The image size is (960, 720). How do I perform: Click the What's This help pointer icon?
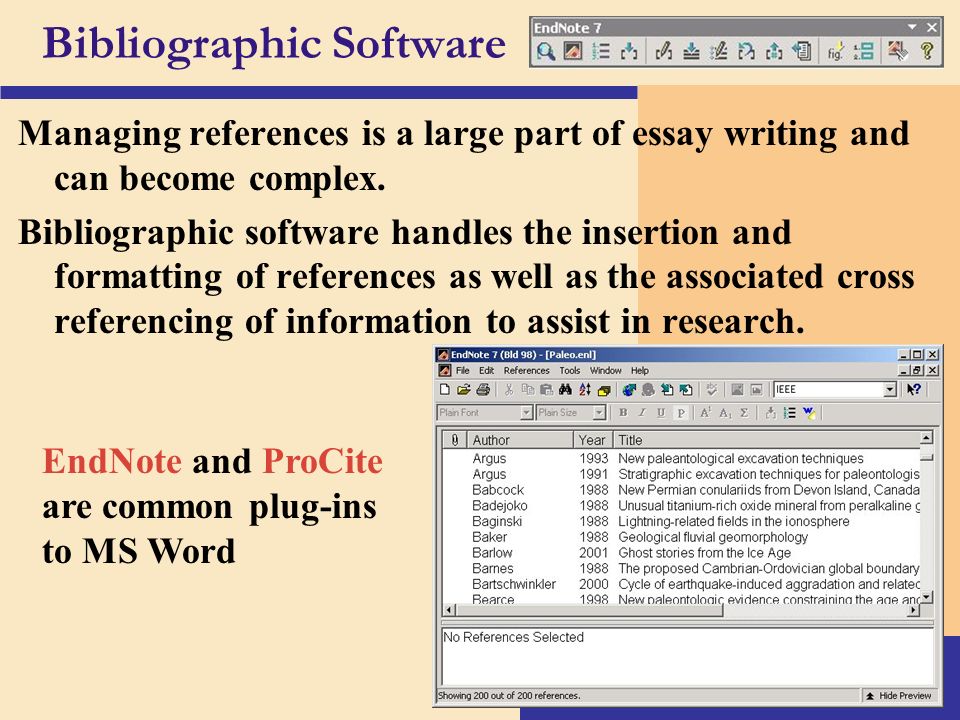[913, 389]
